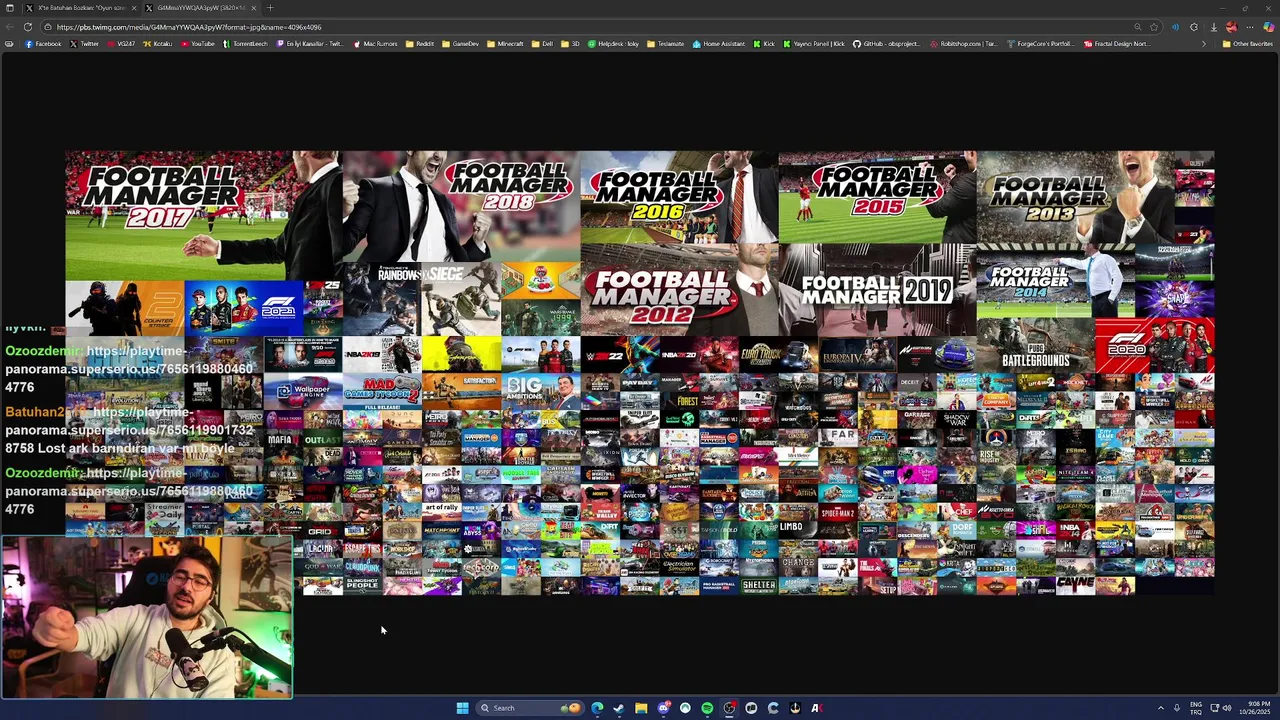Click the Football Manager 2013 tile
This screenshot has width=1280, height=720.
click(1075, 196)
